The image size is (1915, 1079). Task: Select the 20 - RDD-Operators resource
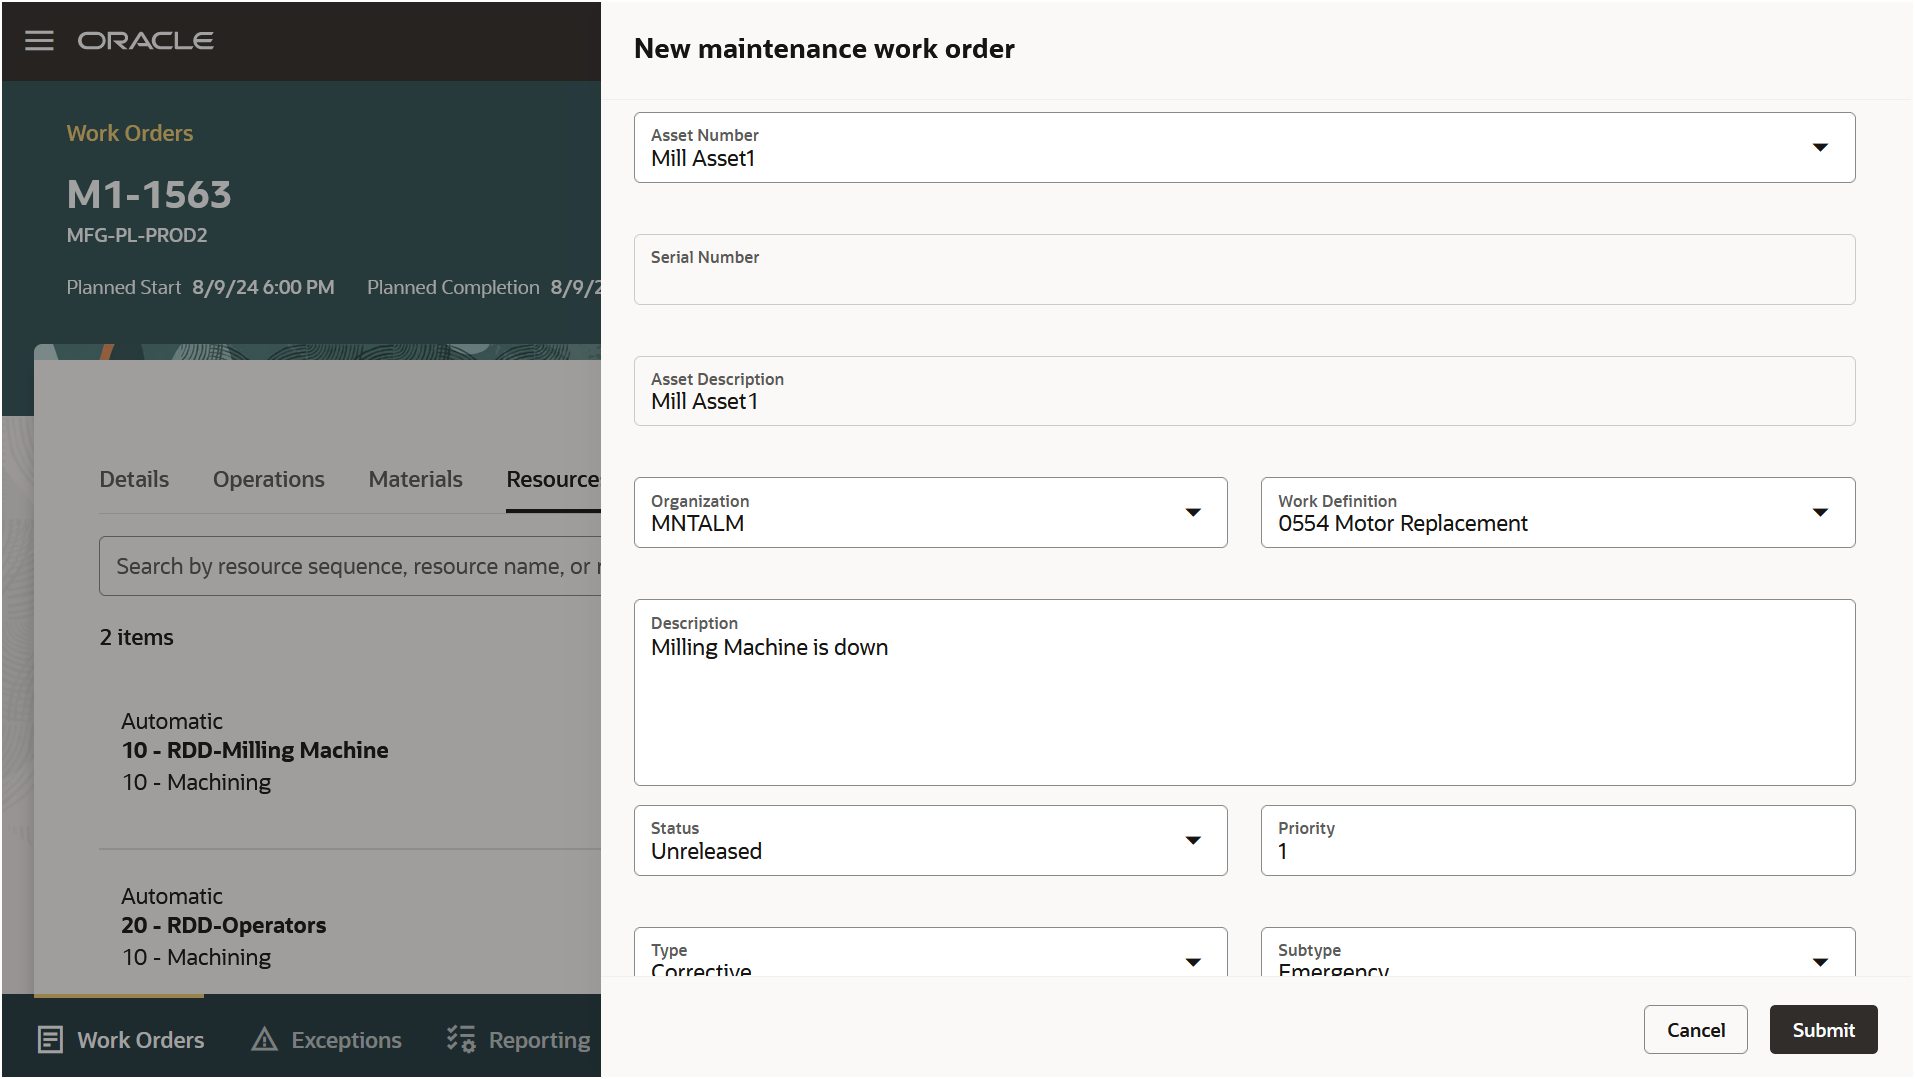pyautogui.click(x=224, y=926)
